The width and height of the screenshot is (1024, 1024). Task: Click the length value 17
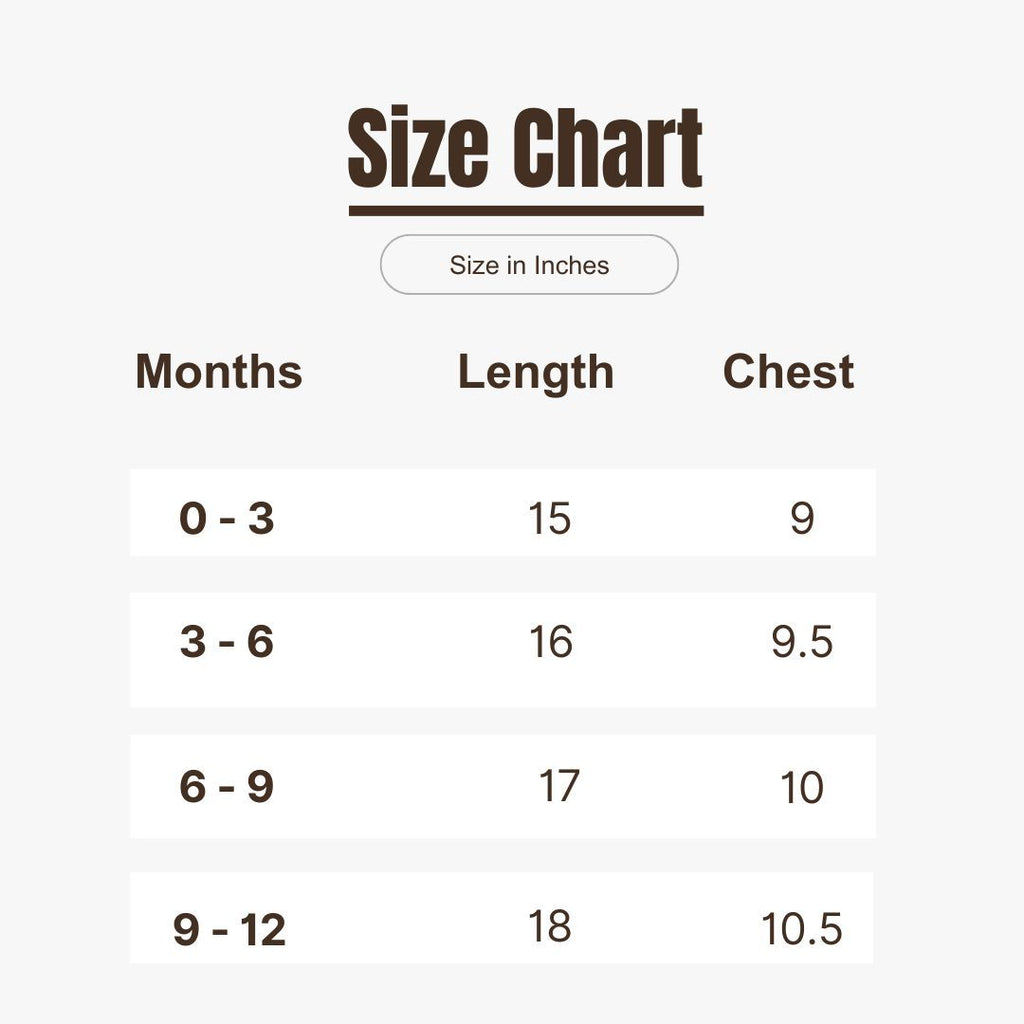pyautogui.click(x=559, y=786)
